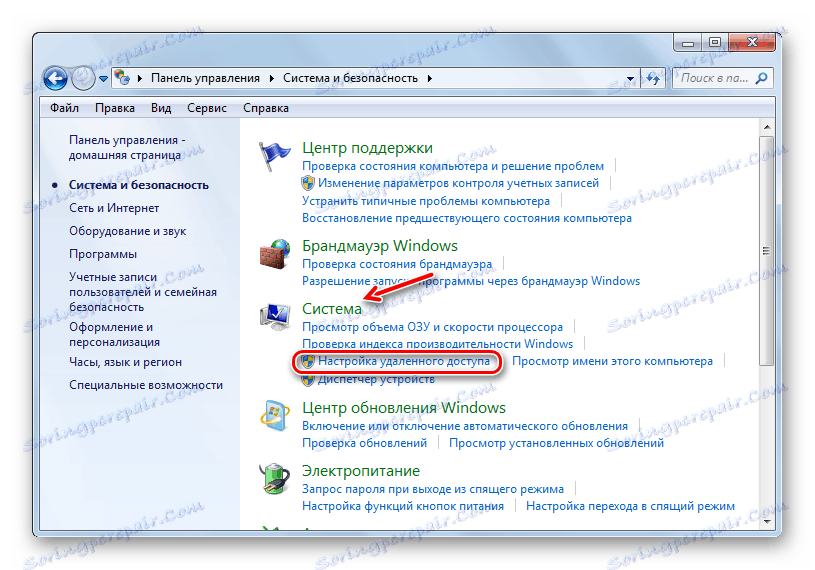Open the Справка menu
Viewport: 815px width, 570px height.
click(x=266, y=108)
